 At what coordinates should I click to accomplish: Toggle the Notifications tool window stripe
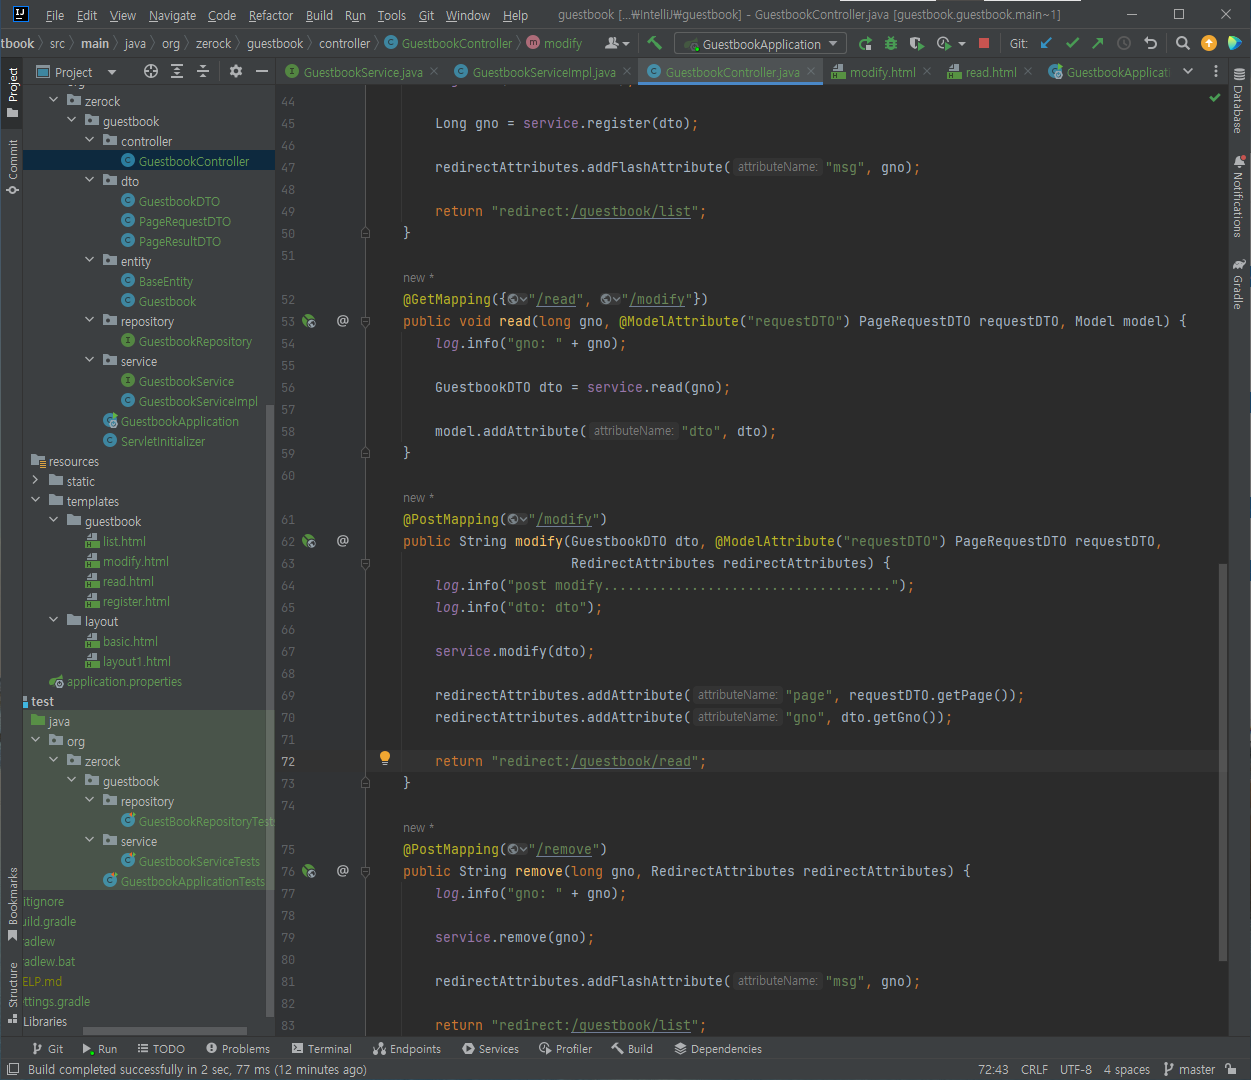[1239, 196]
